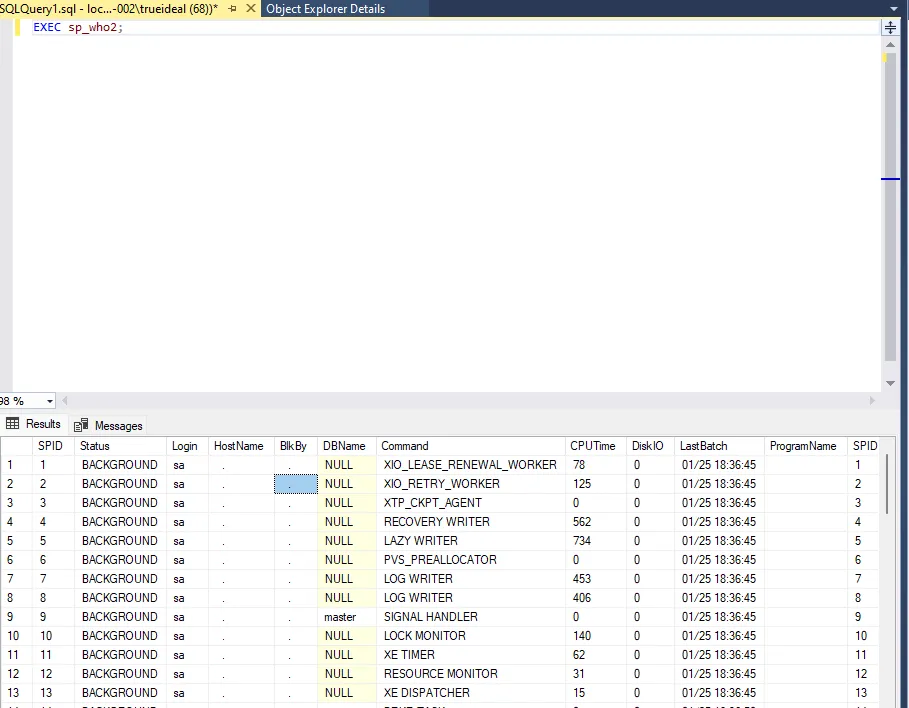
Task: Select the Results tab
Action: click(34, 424)
